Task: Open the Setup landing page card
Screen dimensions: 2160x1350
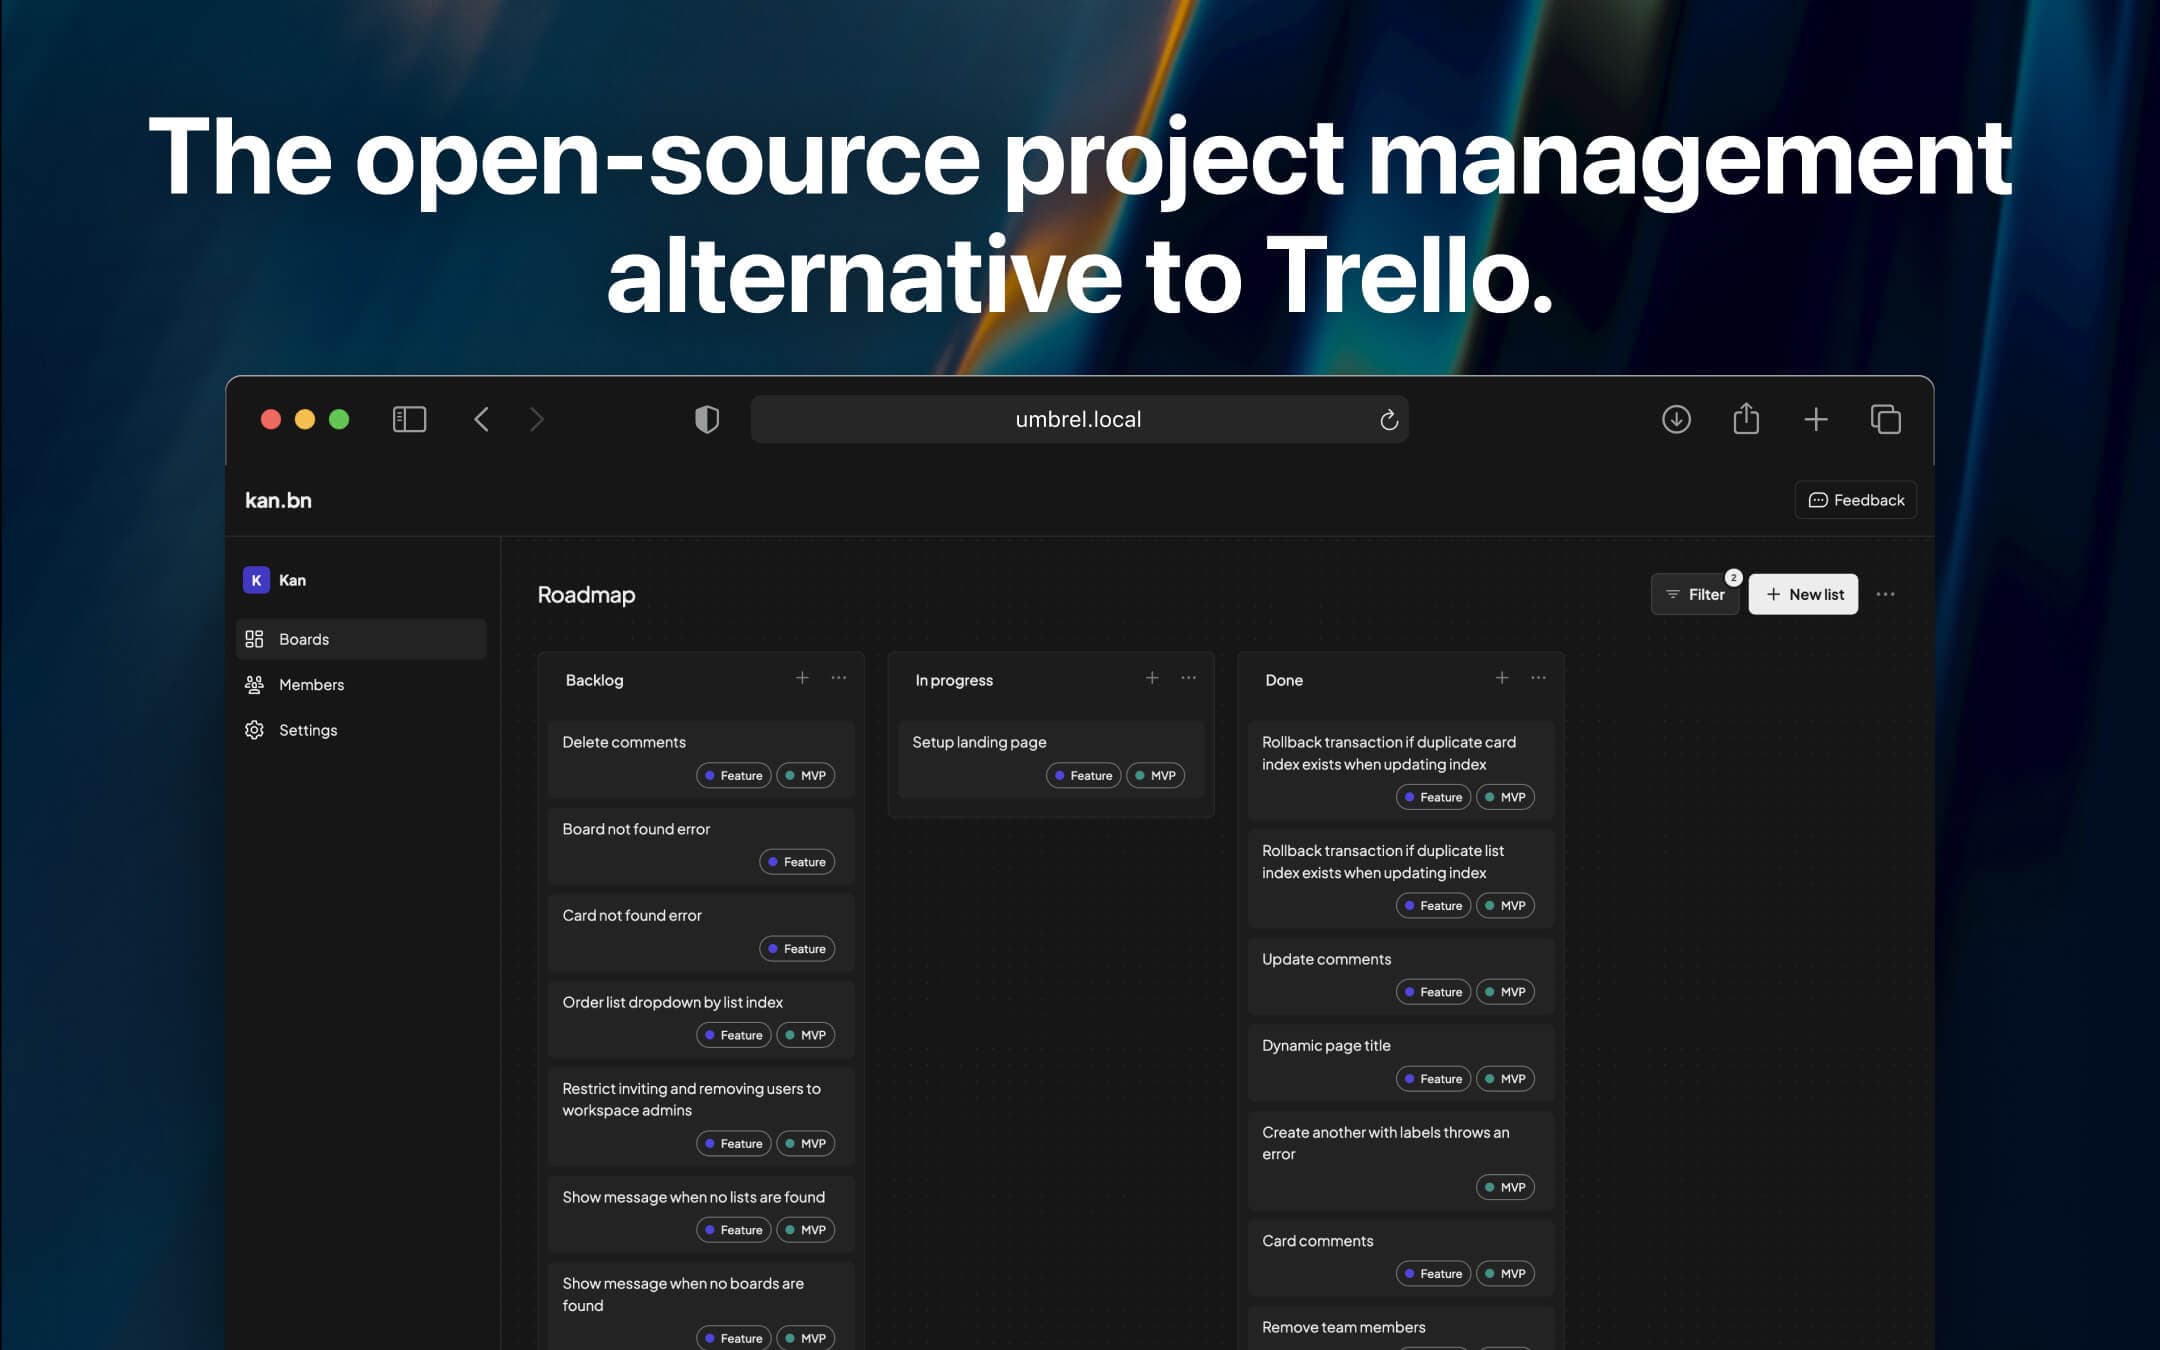Action: pyautogui.click(x=1050, y=758)
